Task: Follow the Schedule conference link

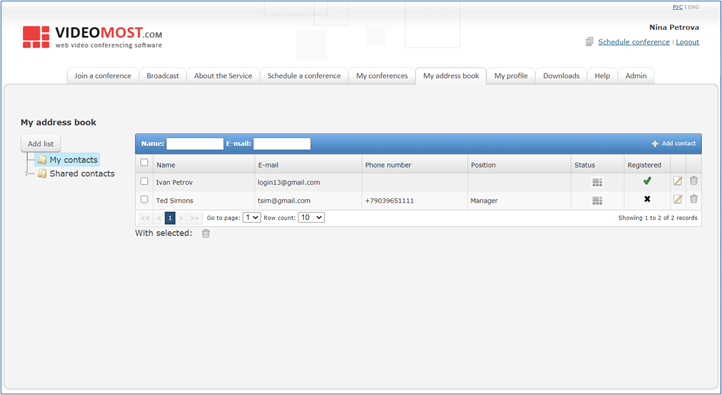Action: click(x=634, y=42)
